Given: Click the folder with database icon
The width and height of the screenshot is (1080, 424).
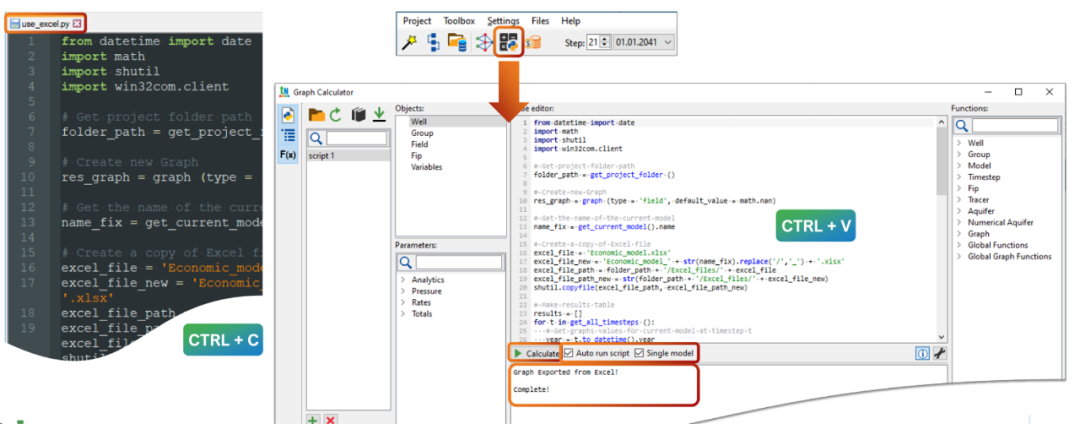Looking at the screenshot, I should pyautogui.click(x=458, y=42).
